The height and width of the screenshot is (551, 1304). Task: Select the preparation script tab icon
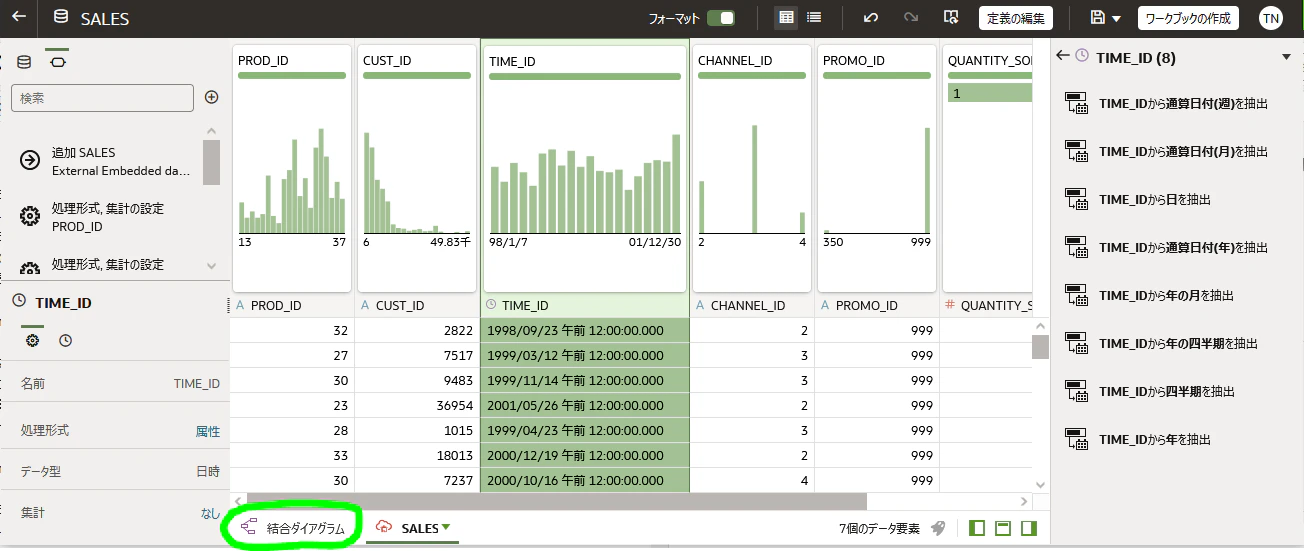(57, 62)
